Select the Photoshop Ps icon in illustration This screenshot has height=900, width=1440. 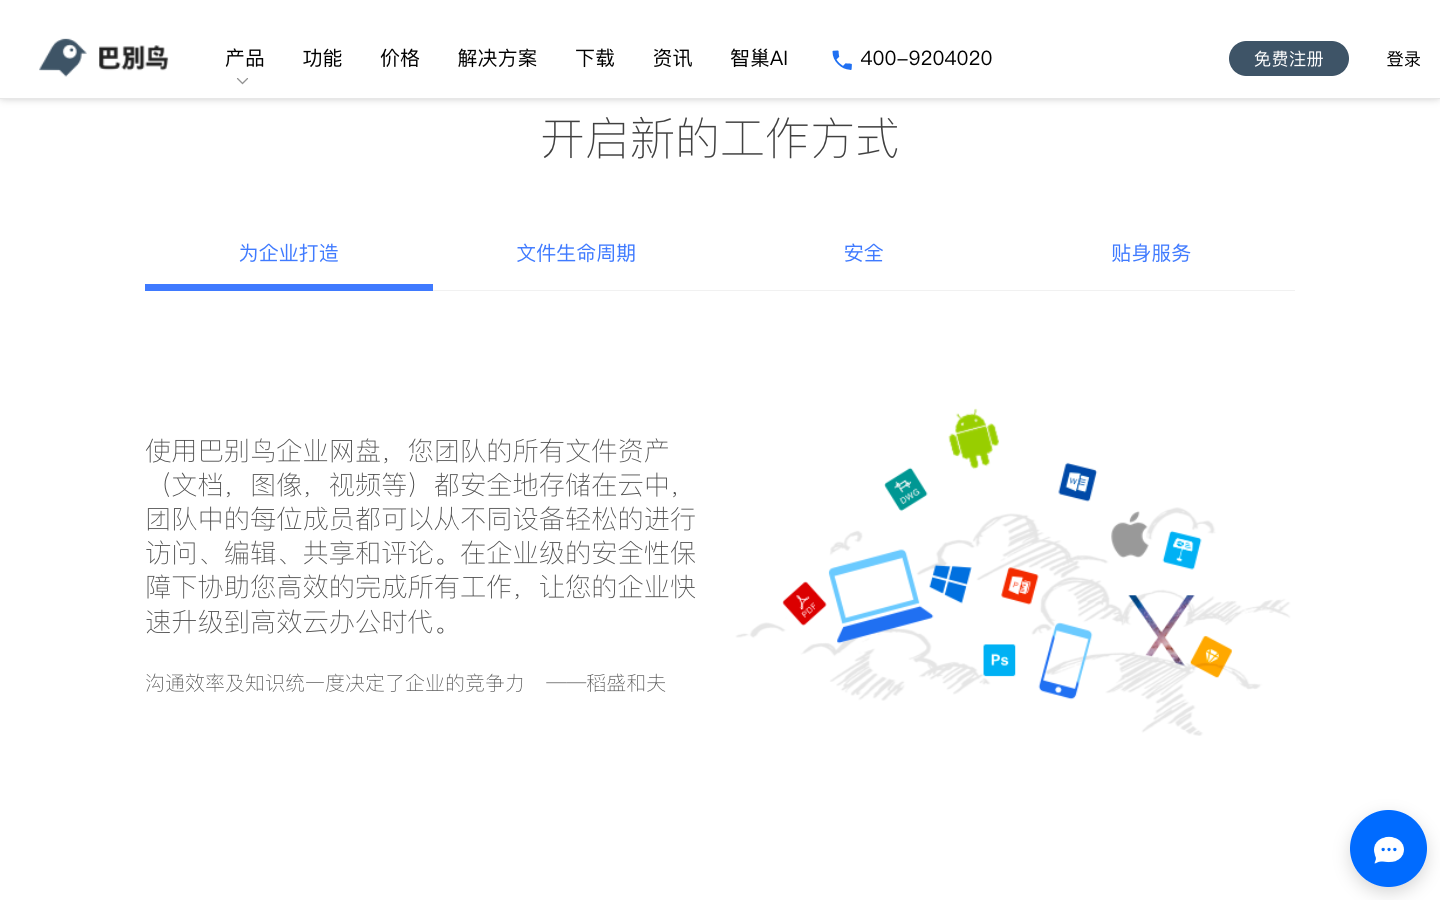pyautogui.click(x=998, y=660)
